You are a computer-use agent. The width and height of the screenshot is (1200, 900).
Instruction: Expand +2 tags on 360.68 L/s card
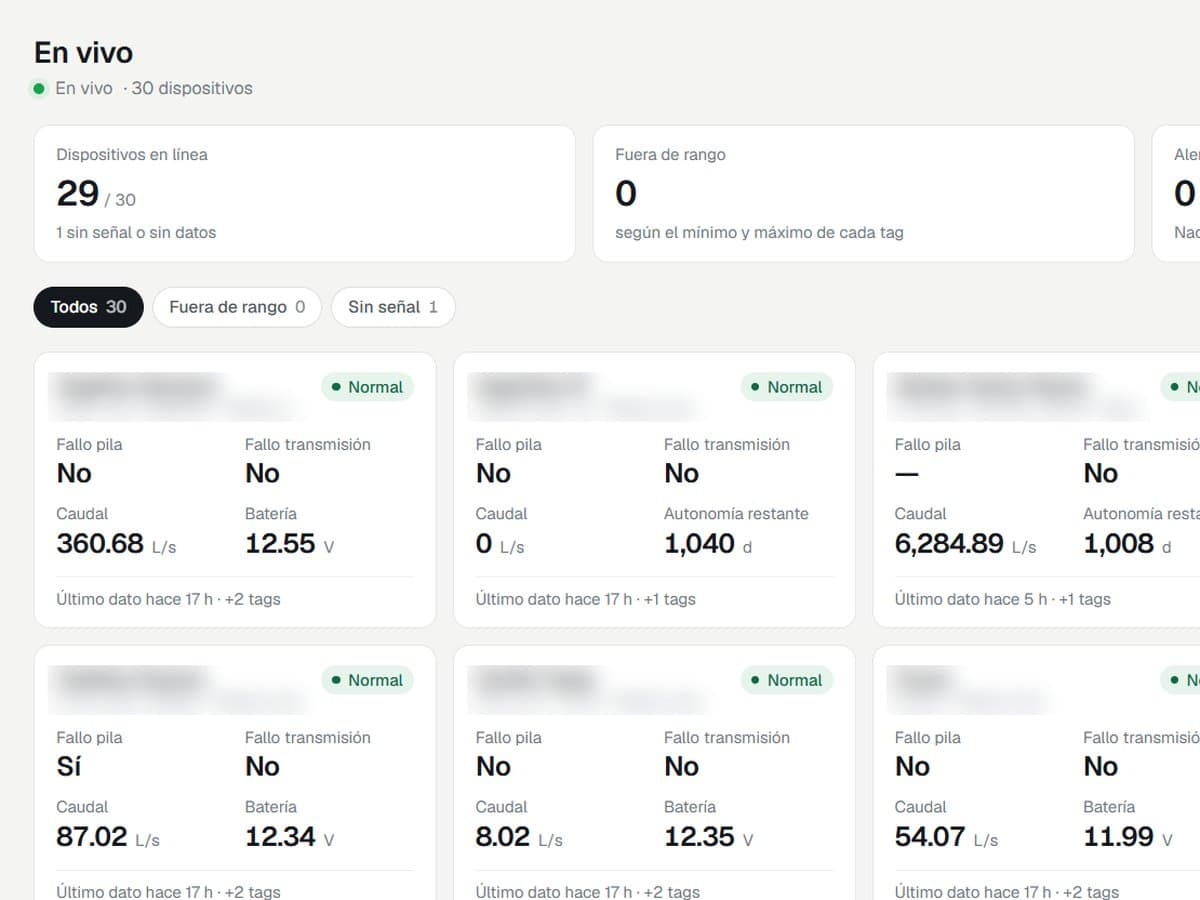tap(253, 599)
